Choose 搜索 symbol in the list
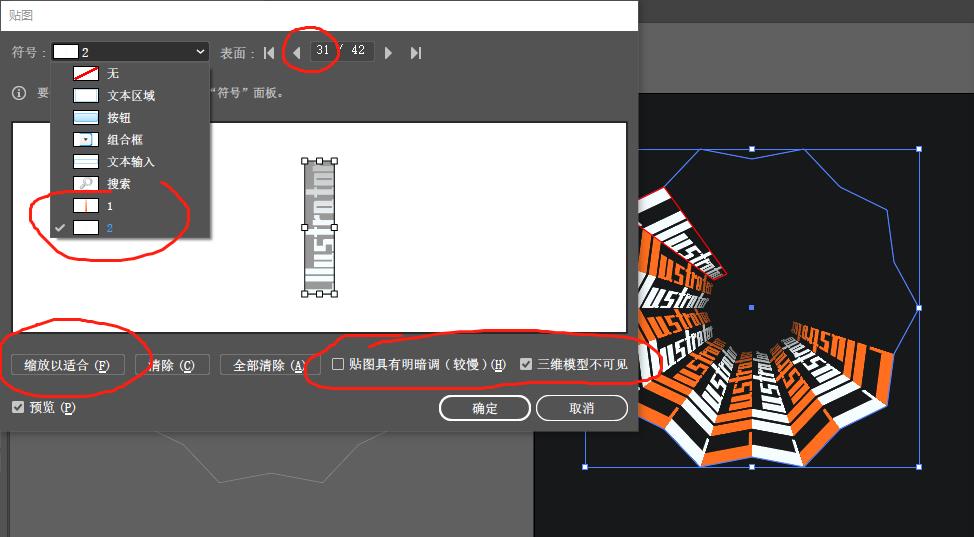This screenshot has width=974, height=537. [x=130, y=184]
